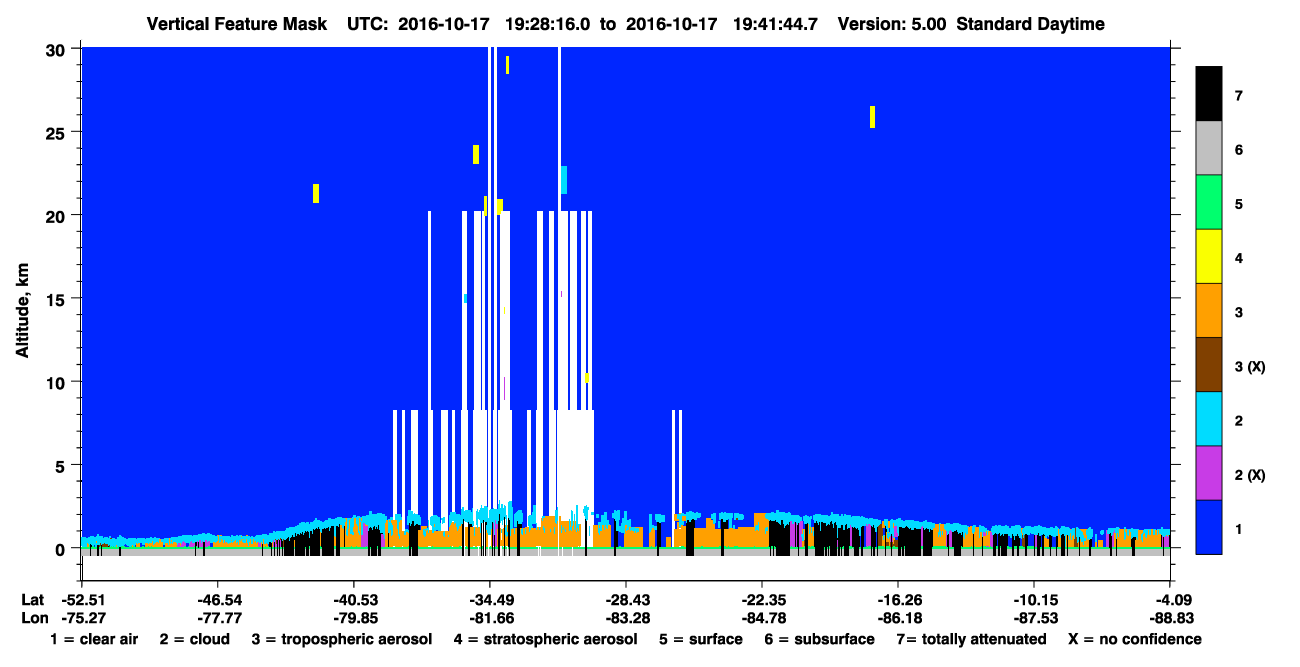This screenshot has width=1300, height=667.
Task: Click legend text '5 = surface'
Action: point(701,639)
